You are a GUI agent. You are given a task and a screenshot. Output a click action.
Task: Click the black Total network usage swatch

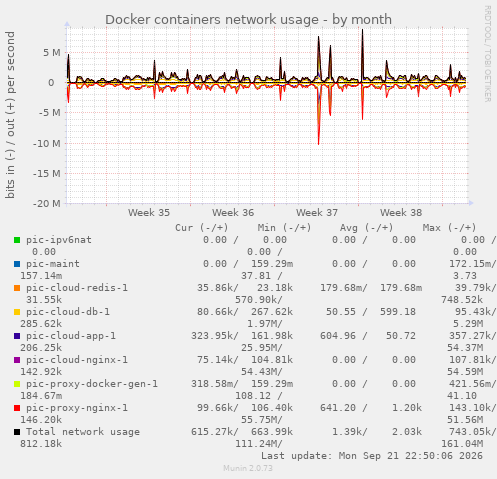coord(17,432)
